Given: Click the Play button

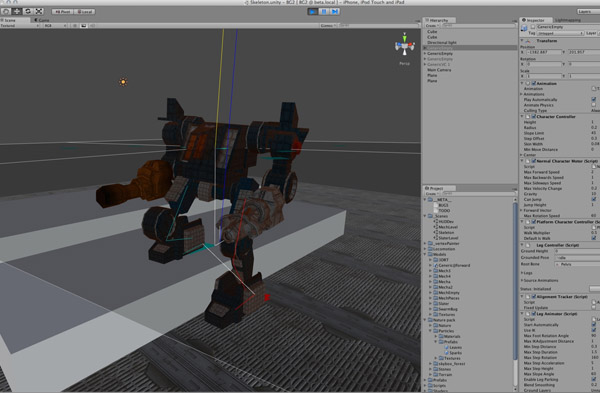Looking at the screenshot, I should point(313,11).
